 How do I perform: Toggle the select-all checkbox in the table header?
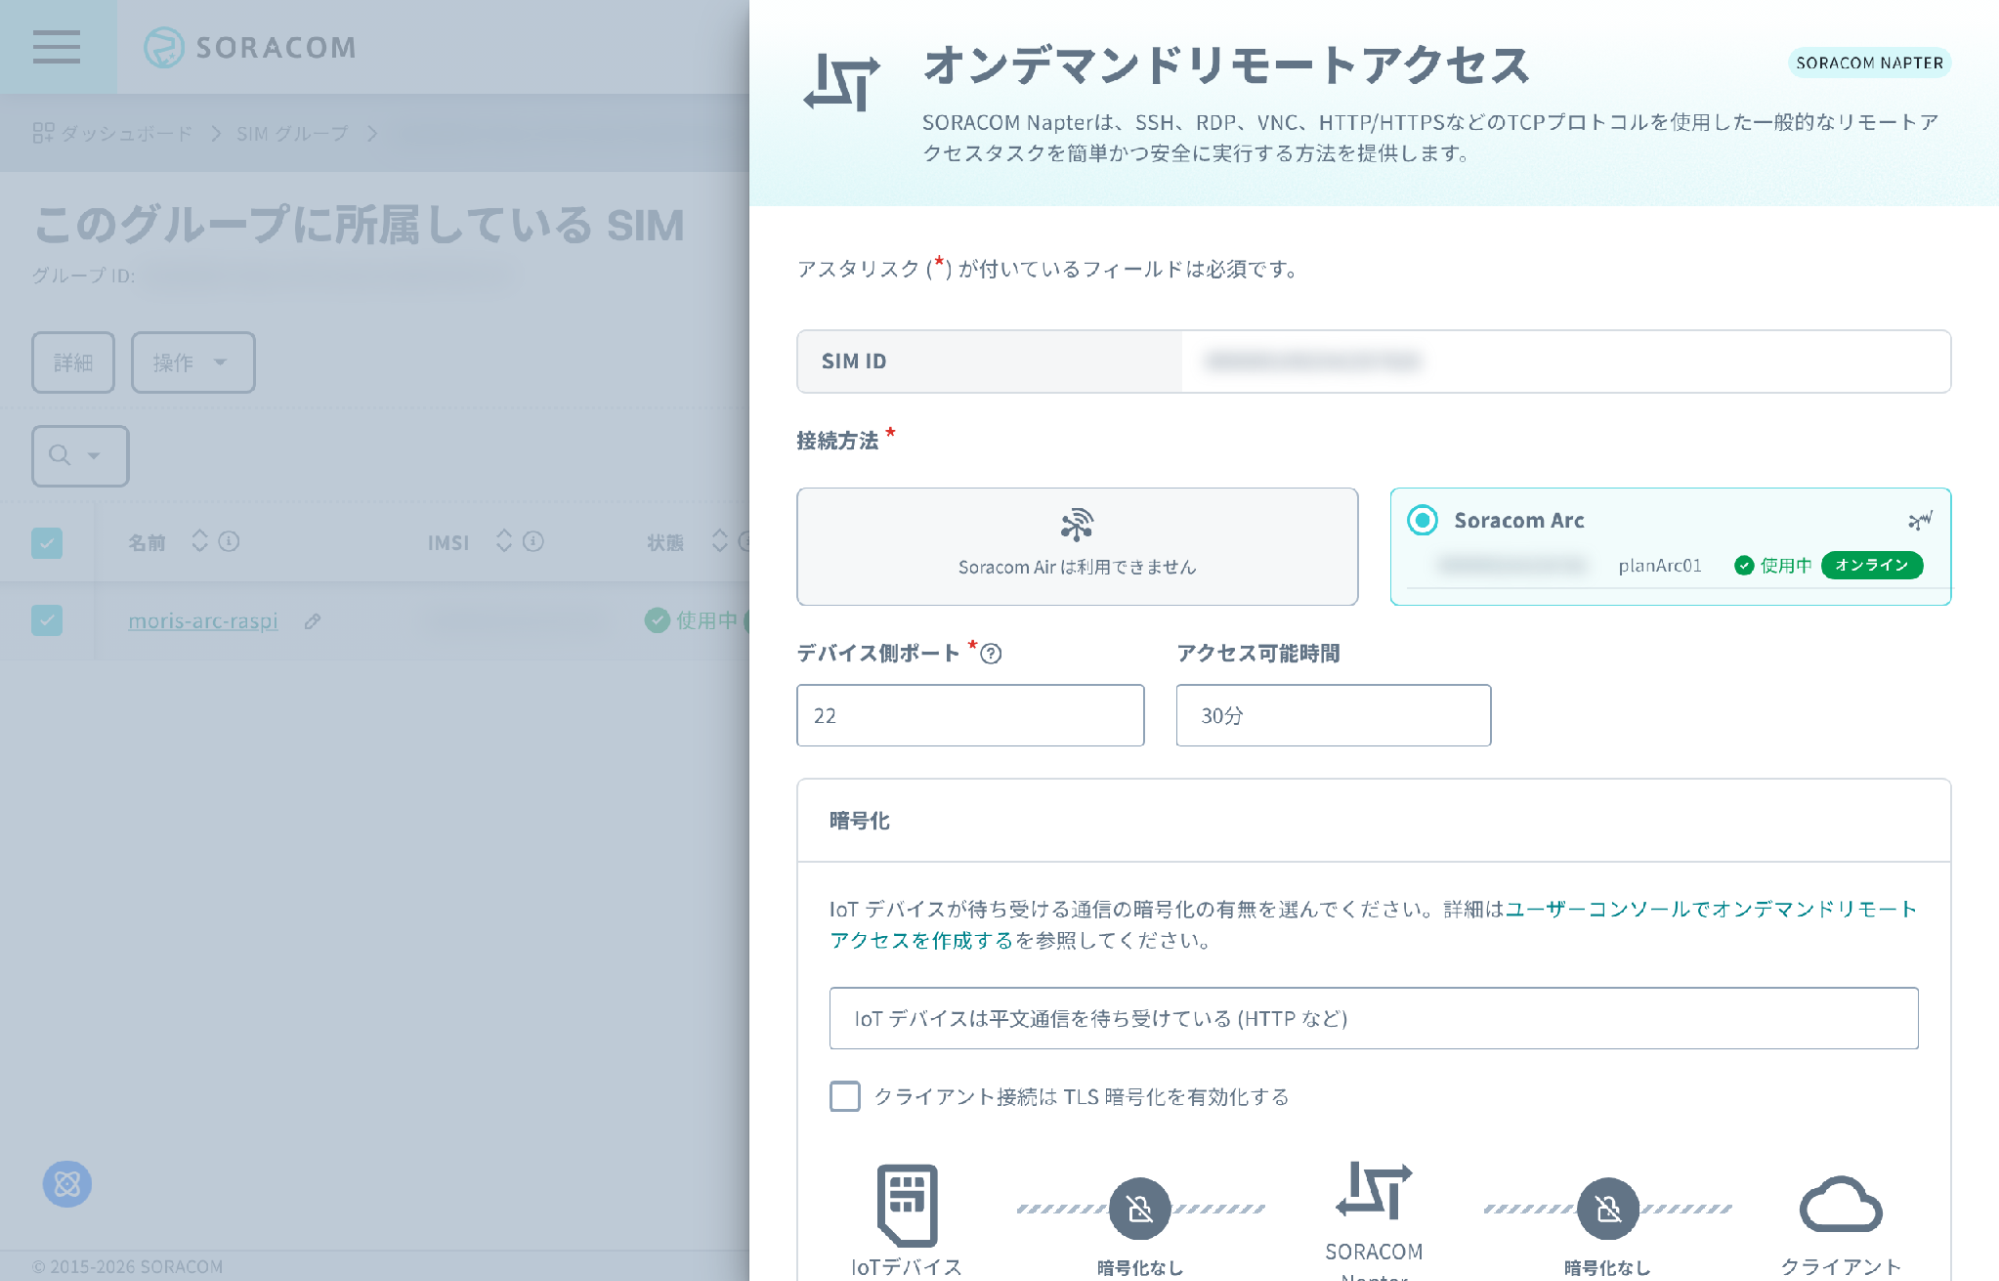[47, 543]
